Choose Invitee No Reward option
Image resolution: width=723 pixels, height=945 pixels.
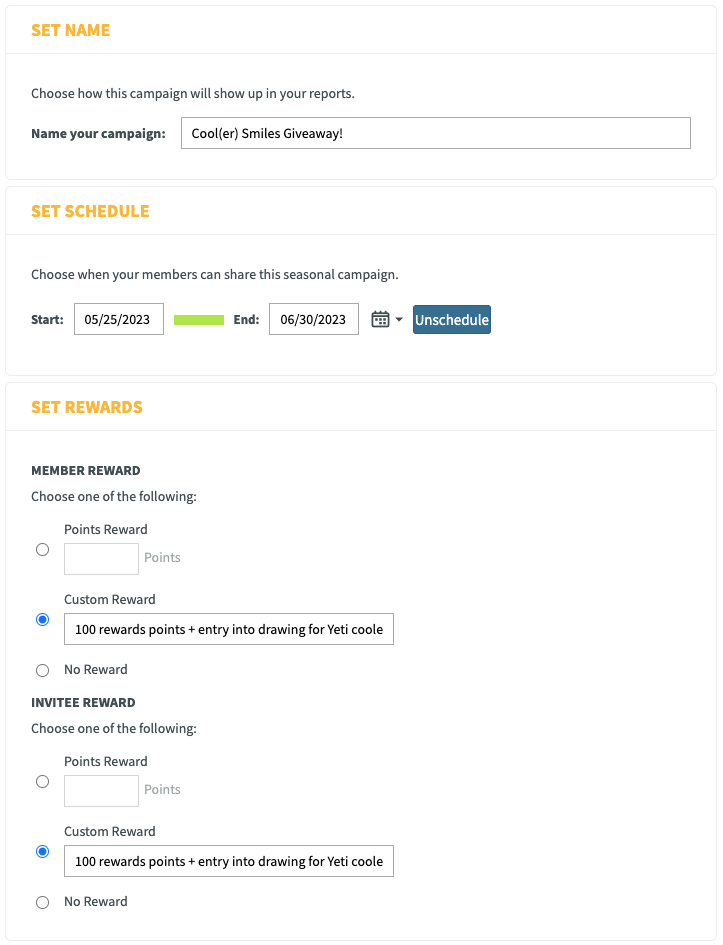point(42,902)
